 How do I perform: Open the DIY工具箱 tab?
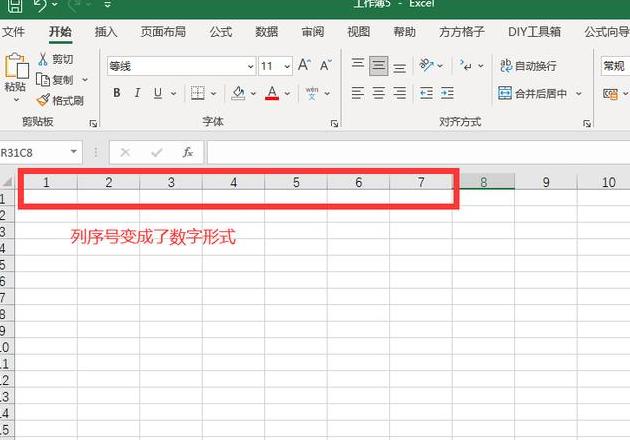pyautogui.click(x=534, y=32)
